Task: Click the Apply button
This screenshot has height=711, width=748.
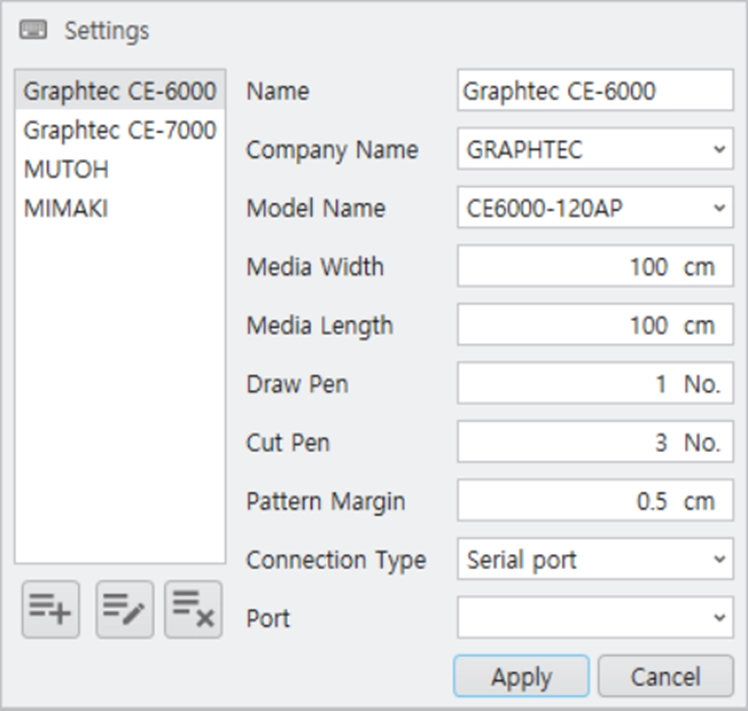Action: (521, 676)
